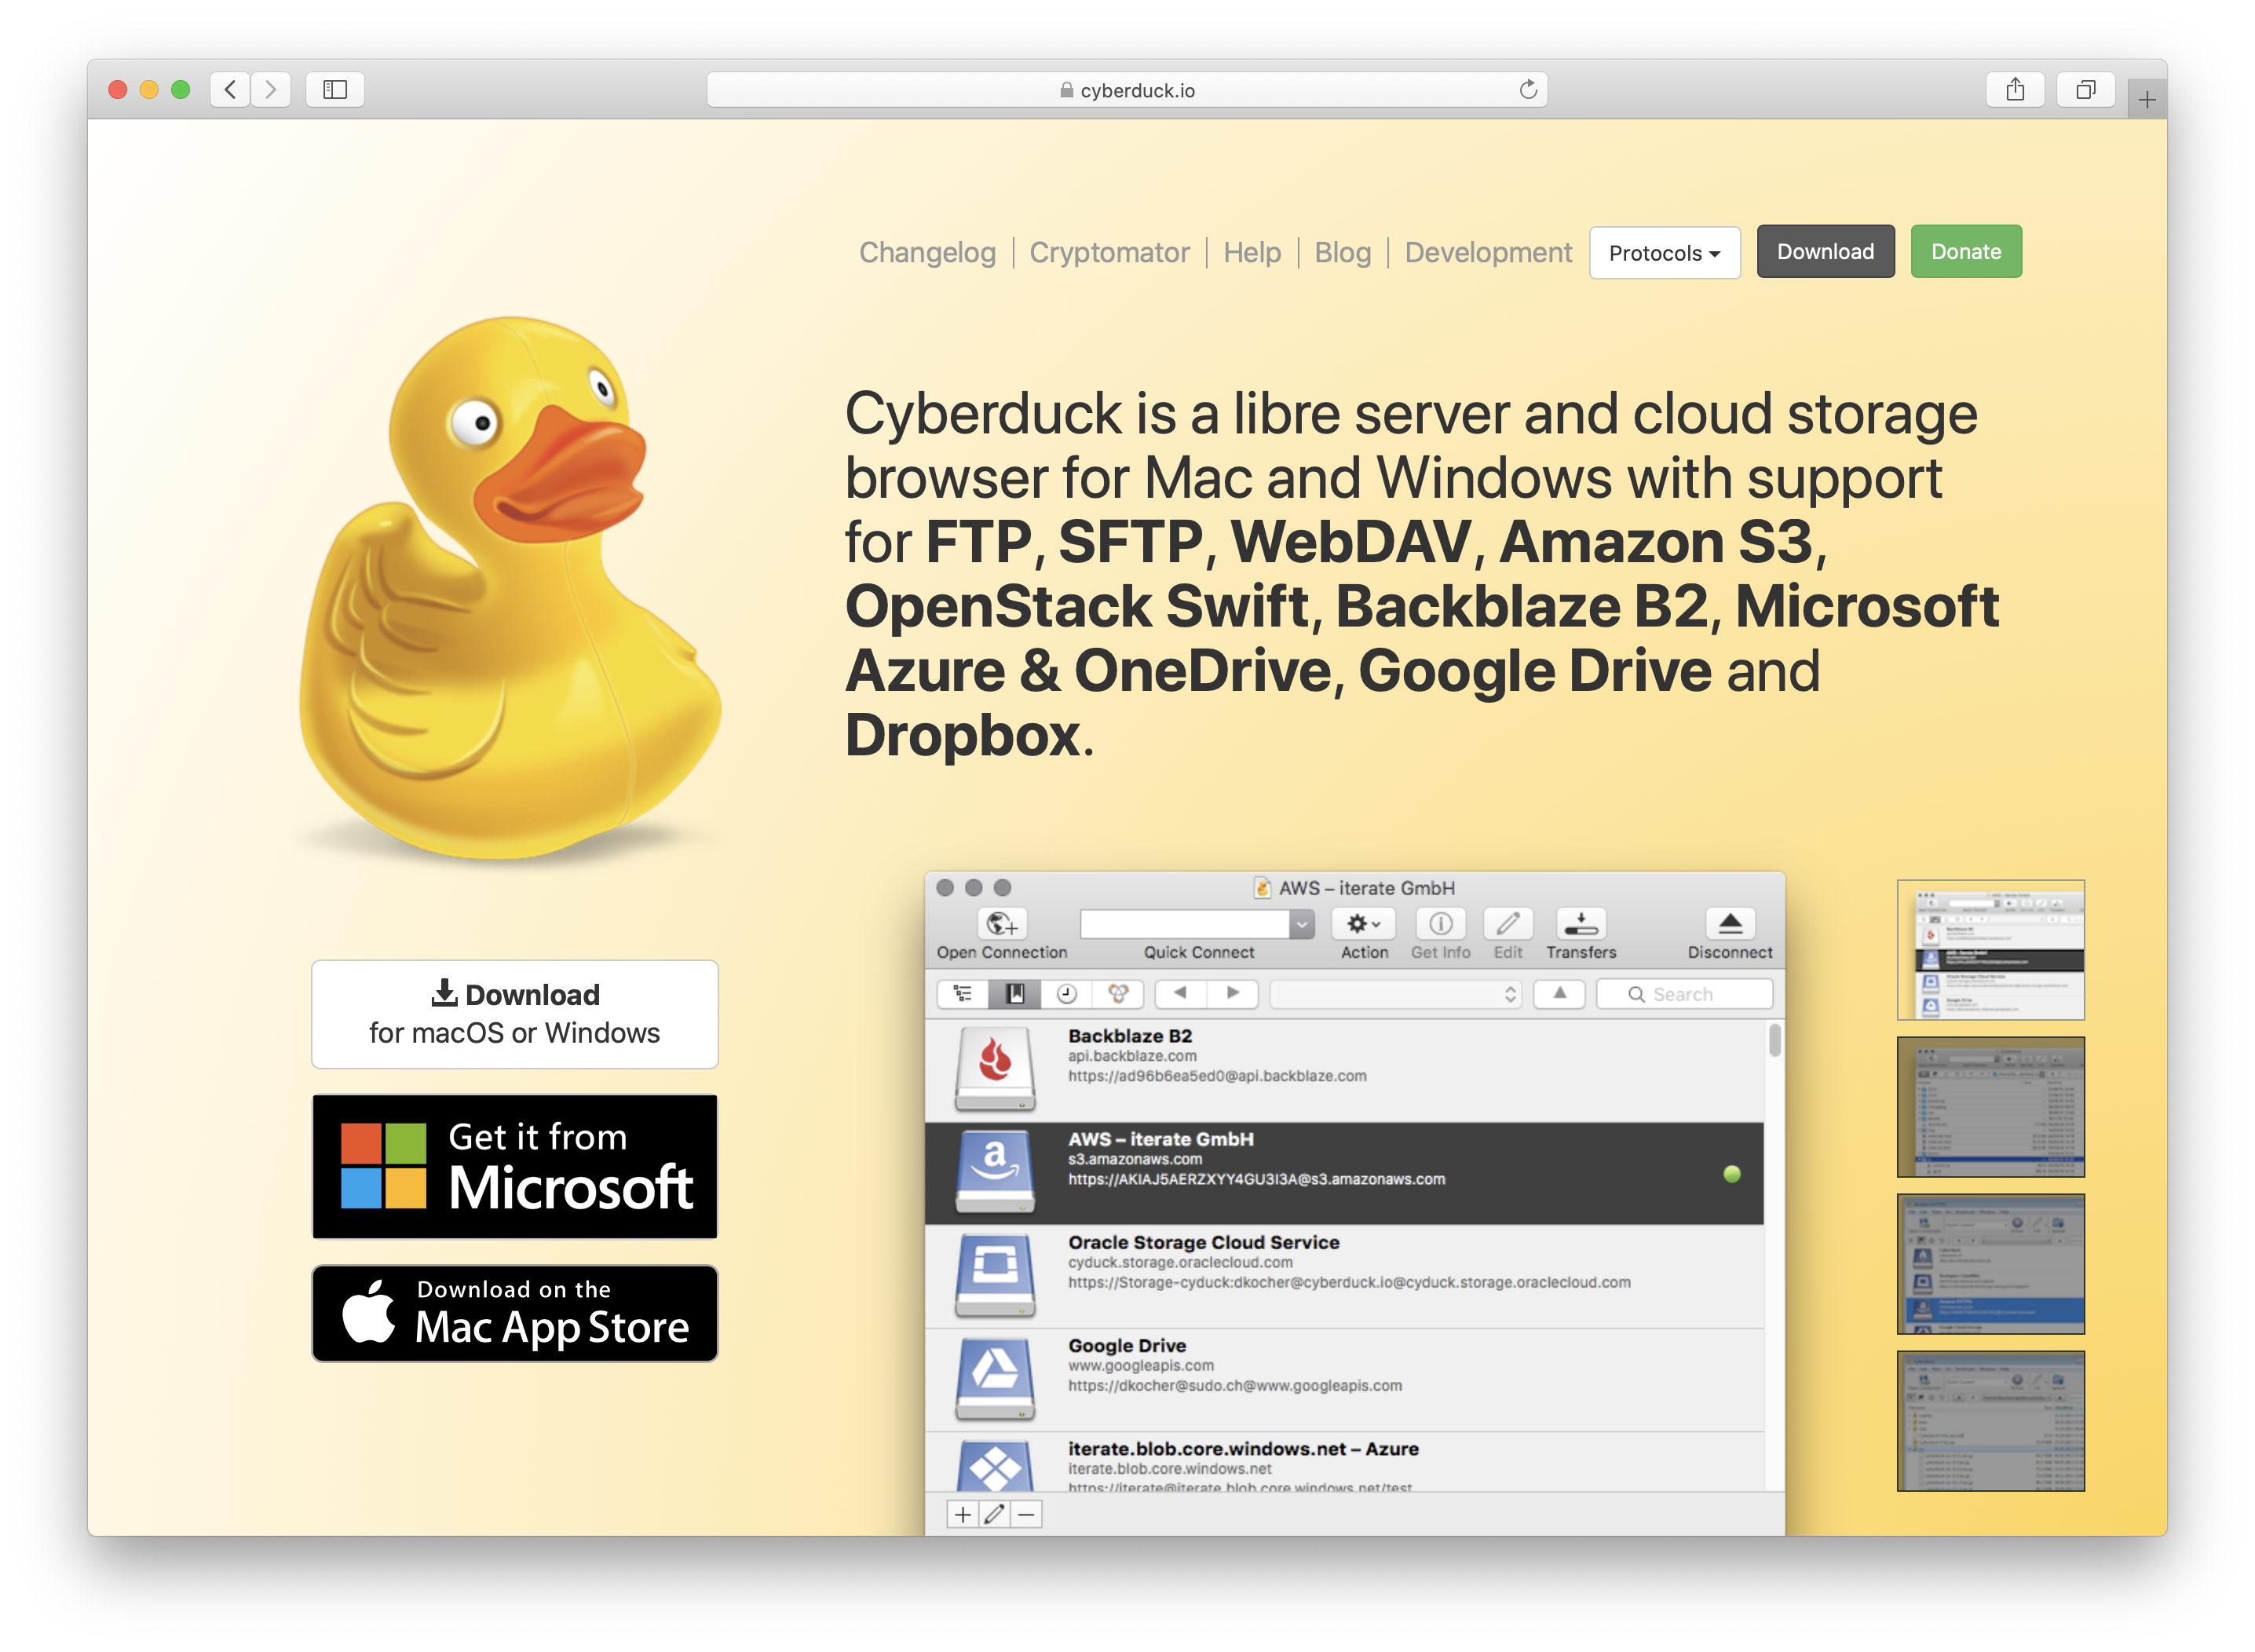Expand the Quick Connect dropdown arrow
This screenshot has height=1652, width=2255.
[1301, 924]
